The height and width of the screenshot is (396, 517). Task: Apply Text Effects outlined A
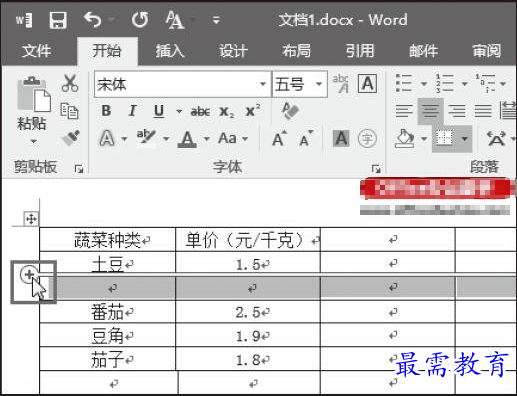[x=107, y=138]
